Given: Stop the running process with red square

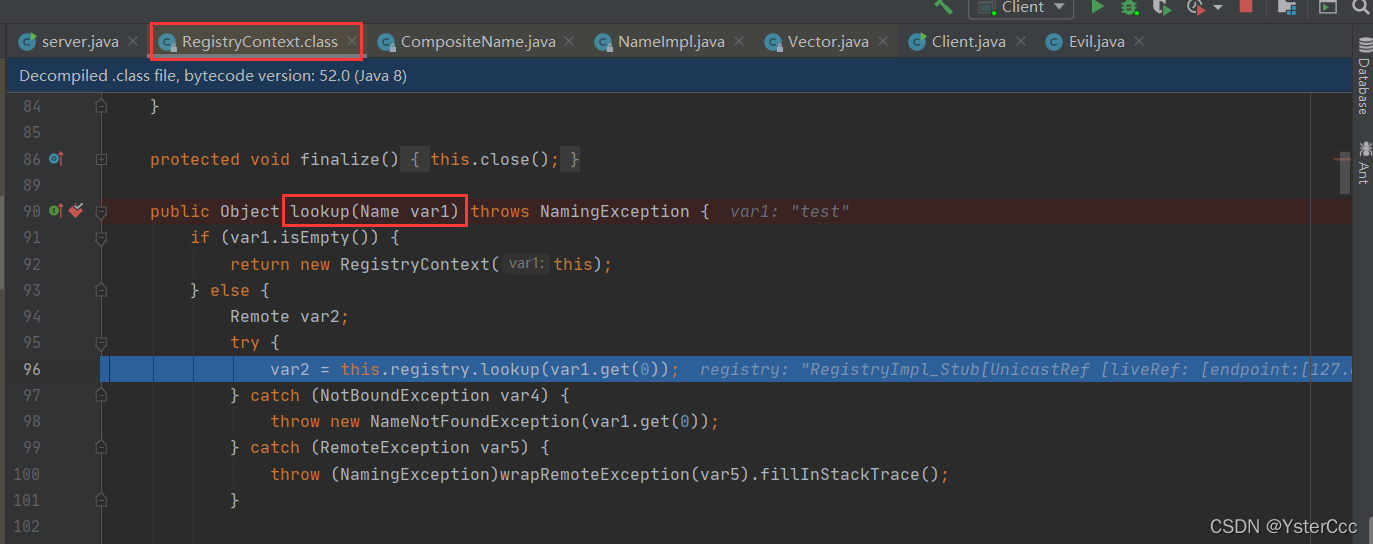Looking at the screenshot, I should pos(1246,6).
